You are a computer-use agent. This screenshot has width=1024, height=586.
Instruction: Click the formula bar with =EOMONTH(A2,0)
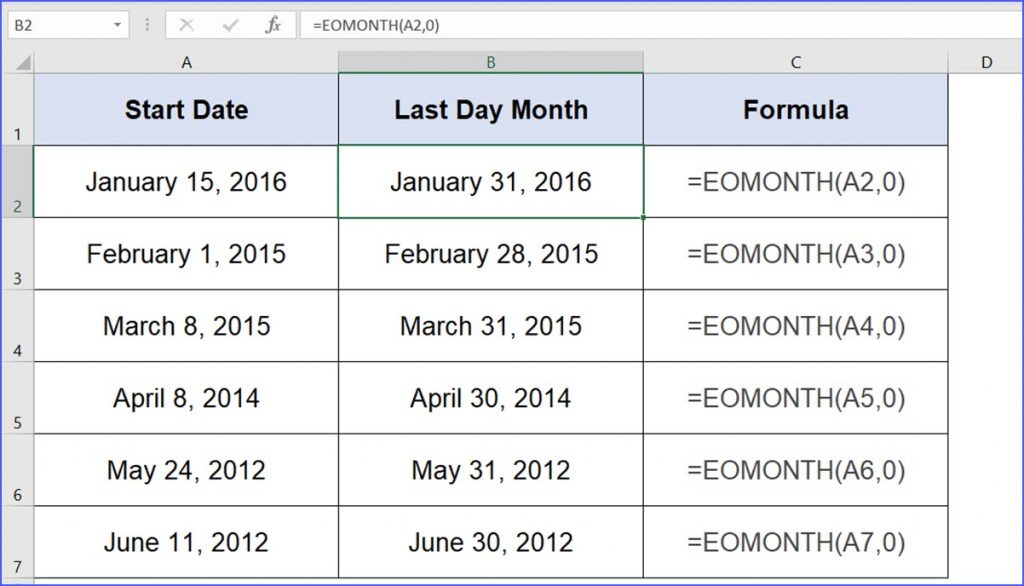662,25
